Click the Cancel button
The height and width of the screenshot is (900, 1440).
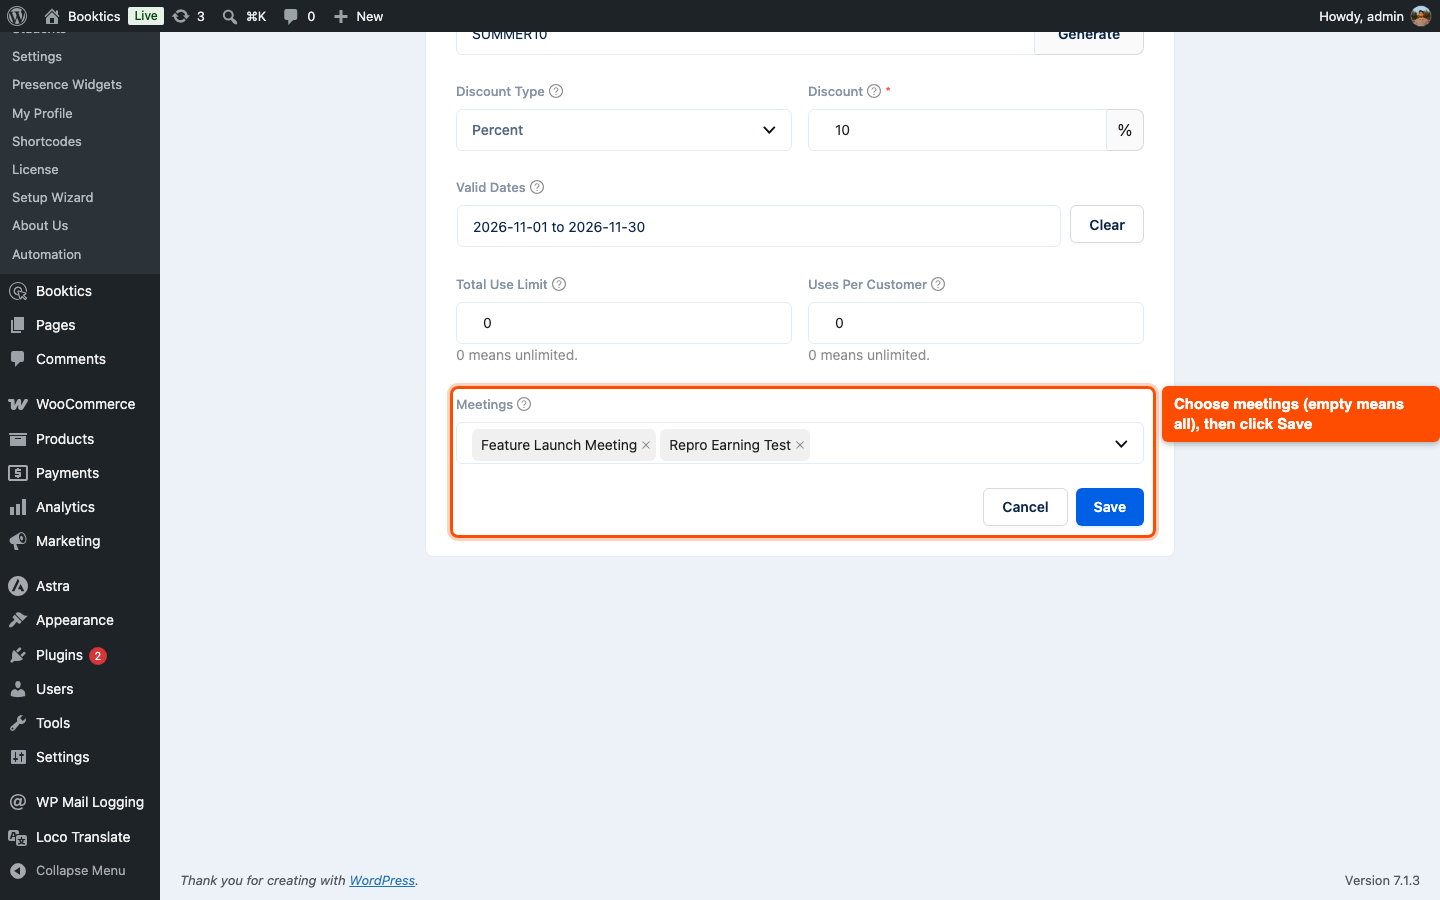point(1025,507)
